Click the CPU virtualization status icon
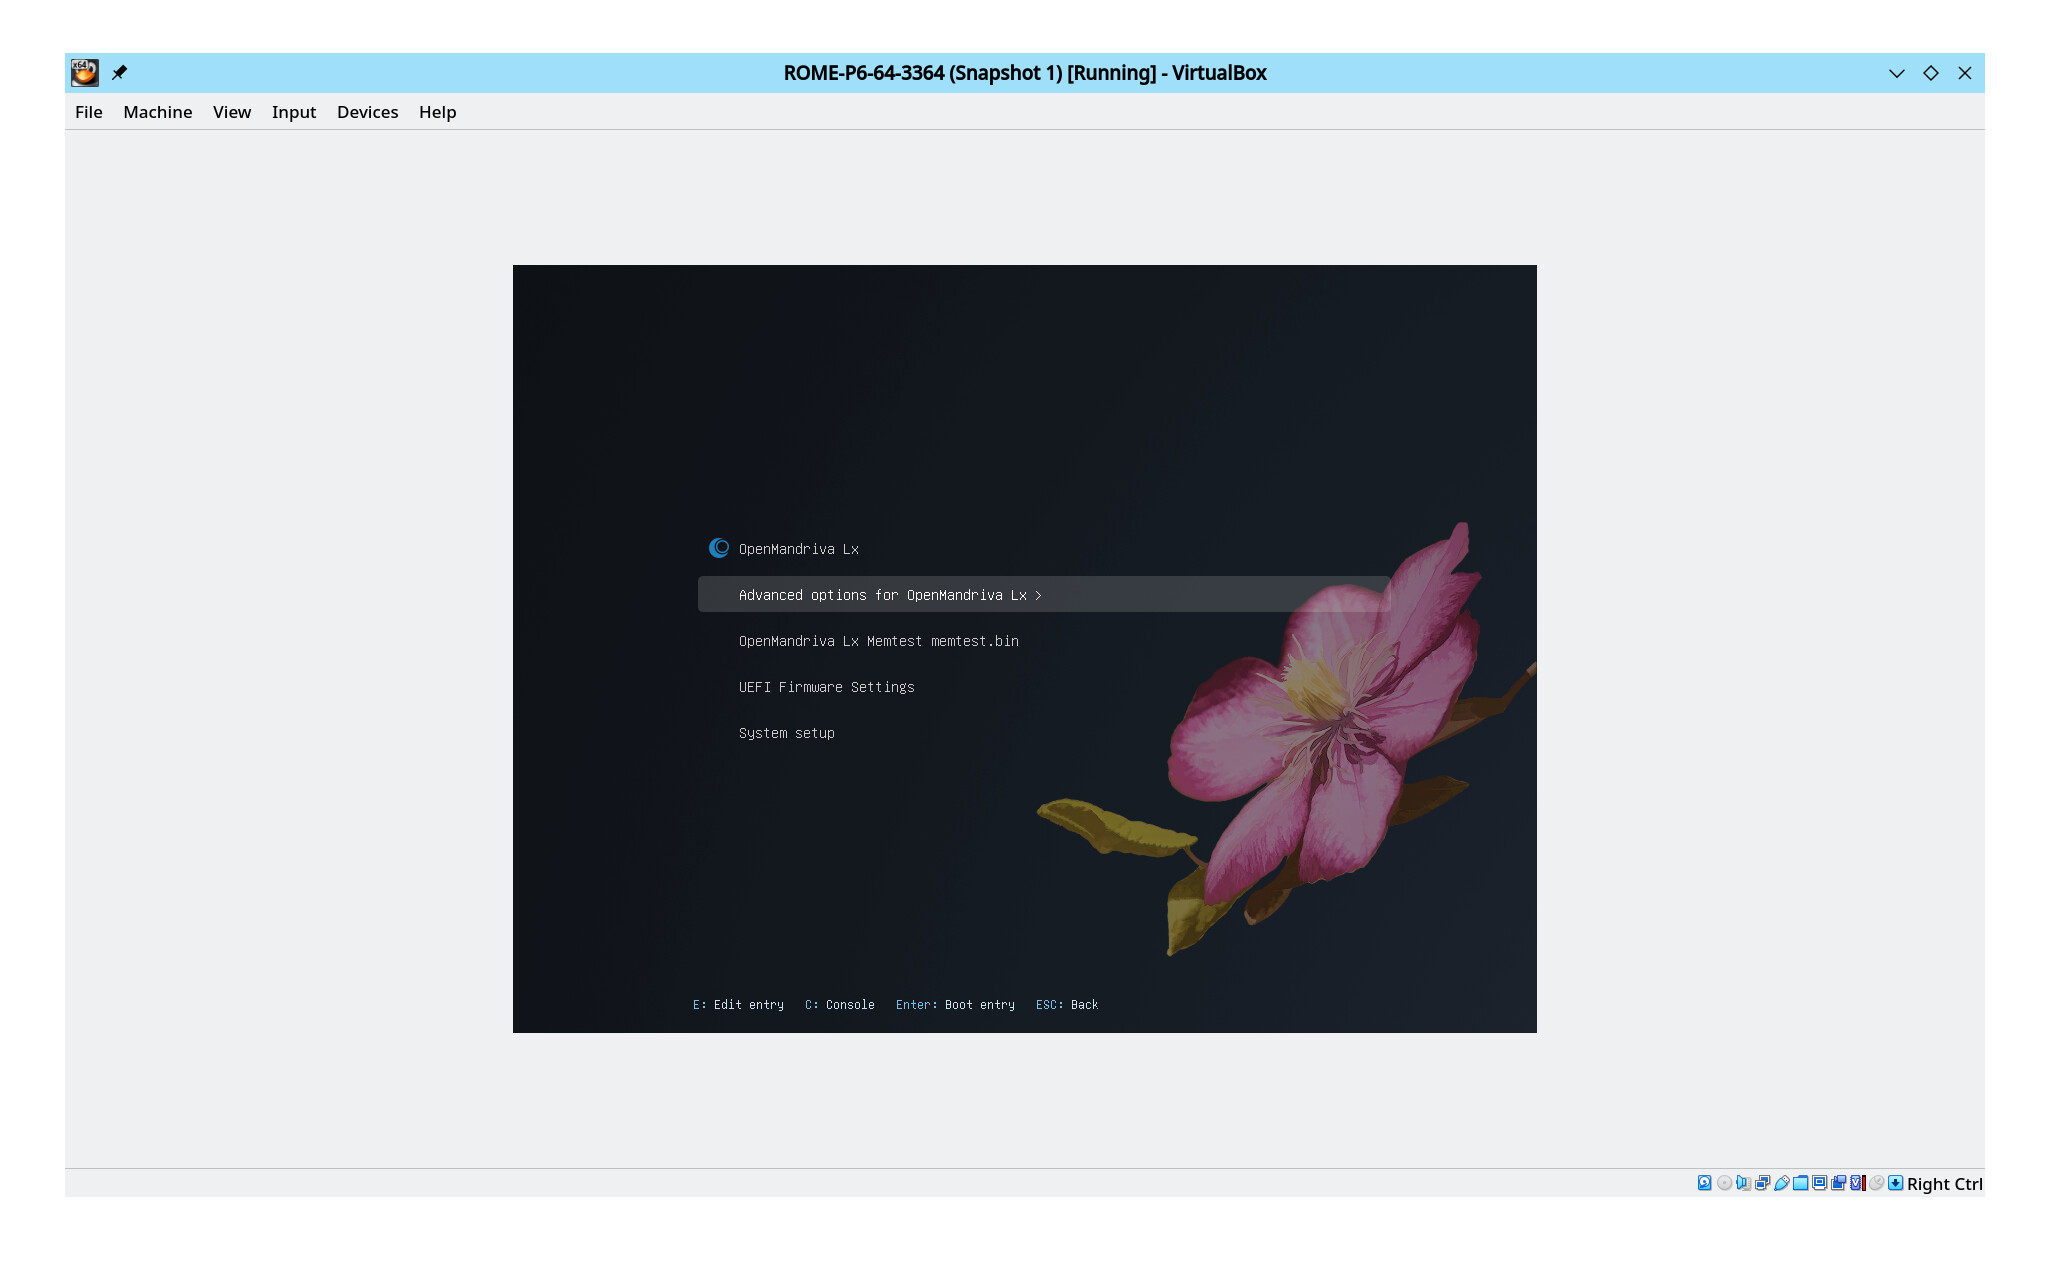The height and width of the screenshot is (1274, 2050). [1857, 1183]
